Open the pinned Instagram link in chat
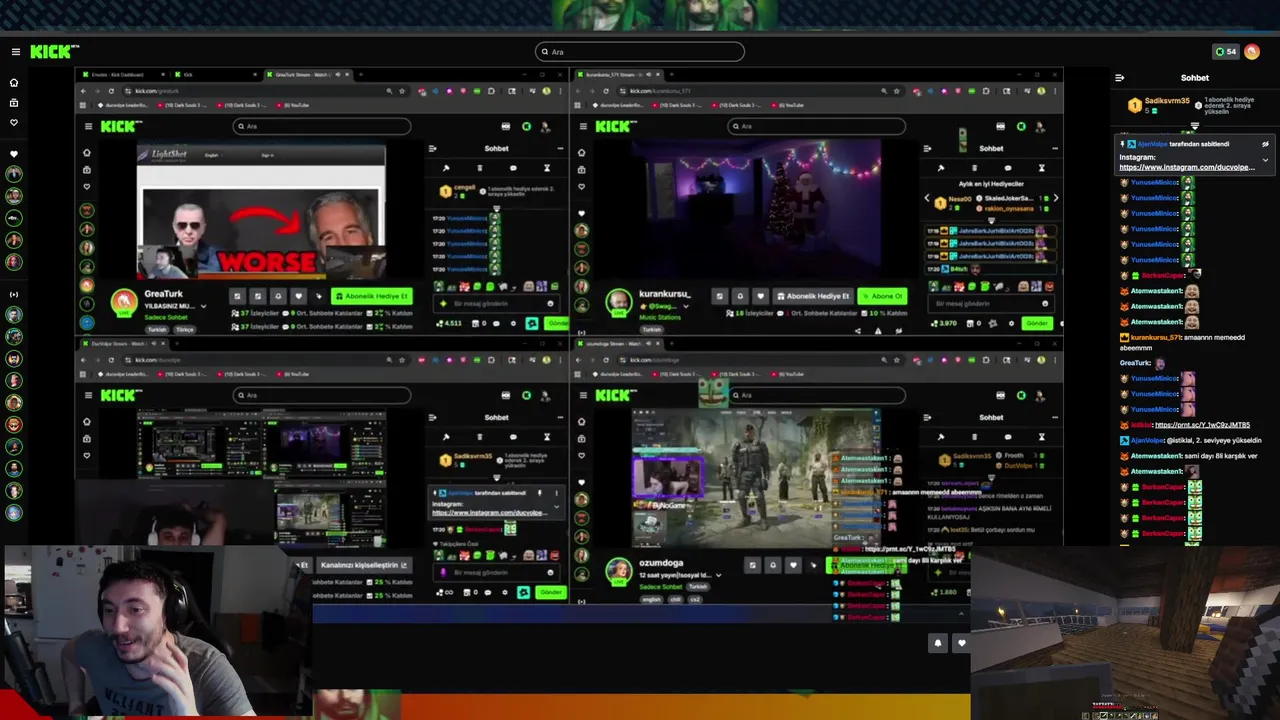Viewport: 1280px width, 720px height. (x=1186, y=167)
